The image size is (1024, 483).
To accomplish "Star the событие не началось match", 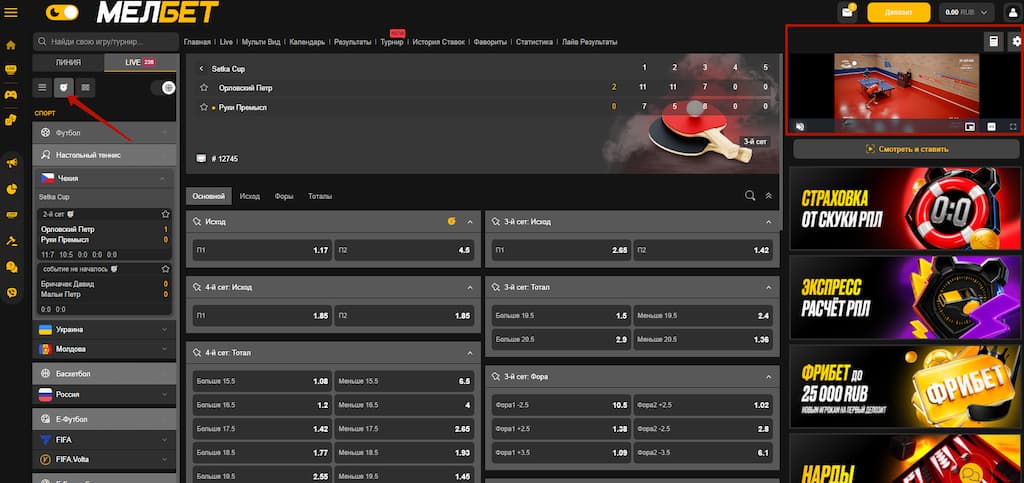I will point(166,269).
